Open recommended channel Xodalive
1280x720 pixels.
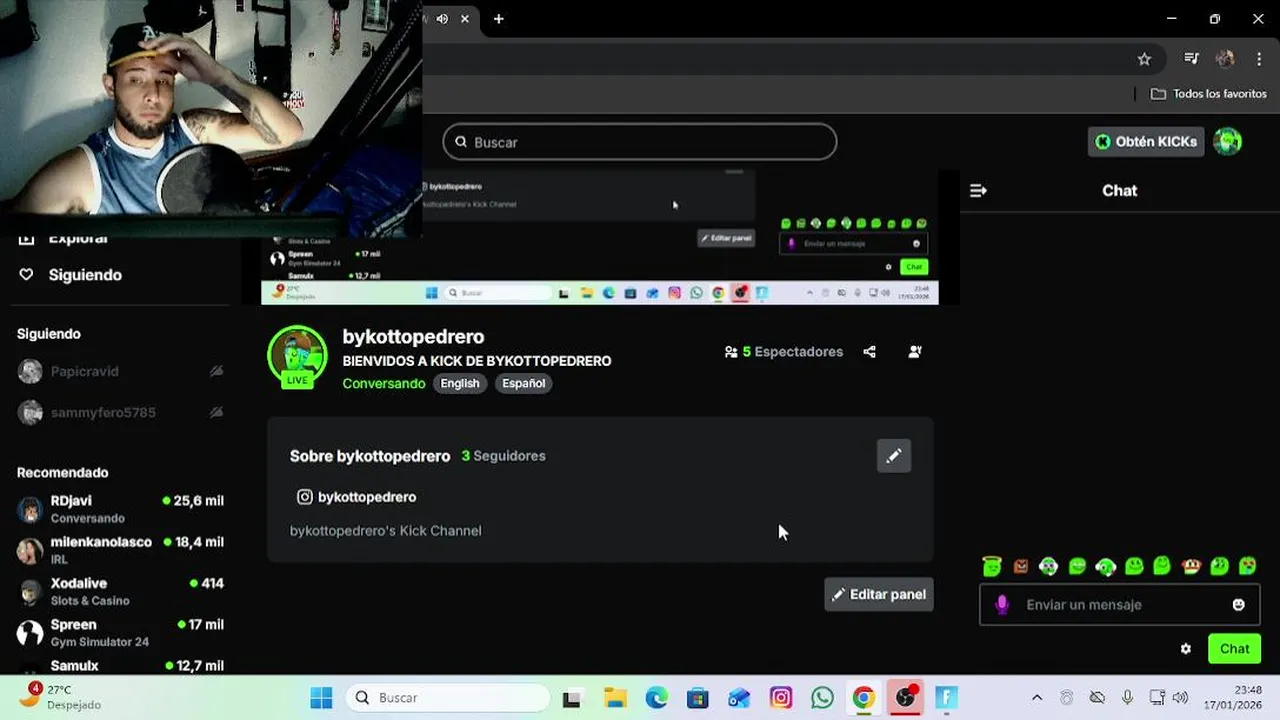[120, 591]
